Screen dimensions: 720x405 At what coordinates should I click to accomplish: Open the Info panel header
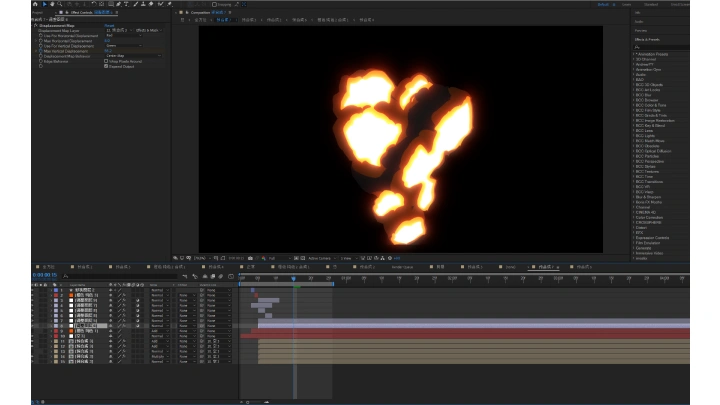tap(638, 13)
